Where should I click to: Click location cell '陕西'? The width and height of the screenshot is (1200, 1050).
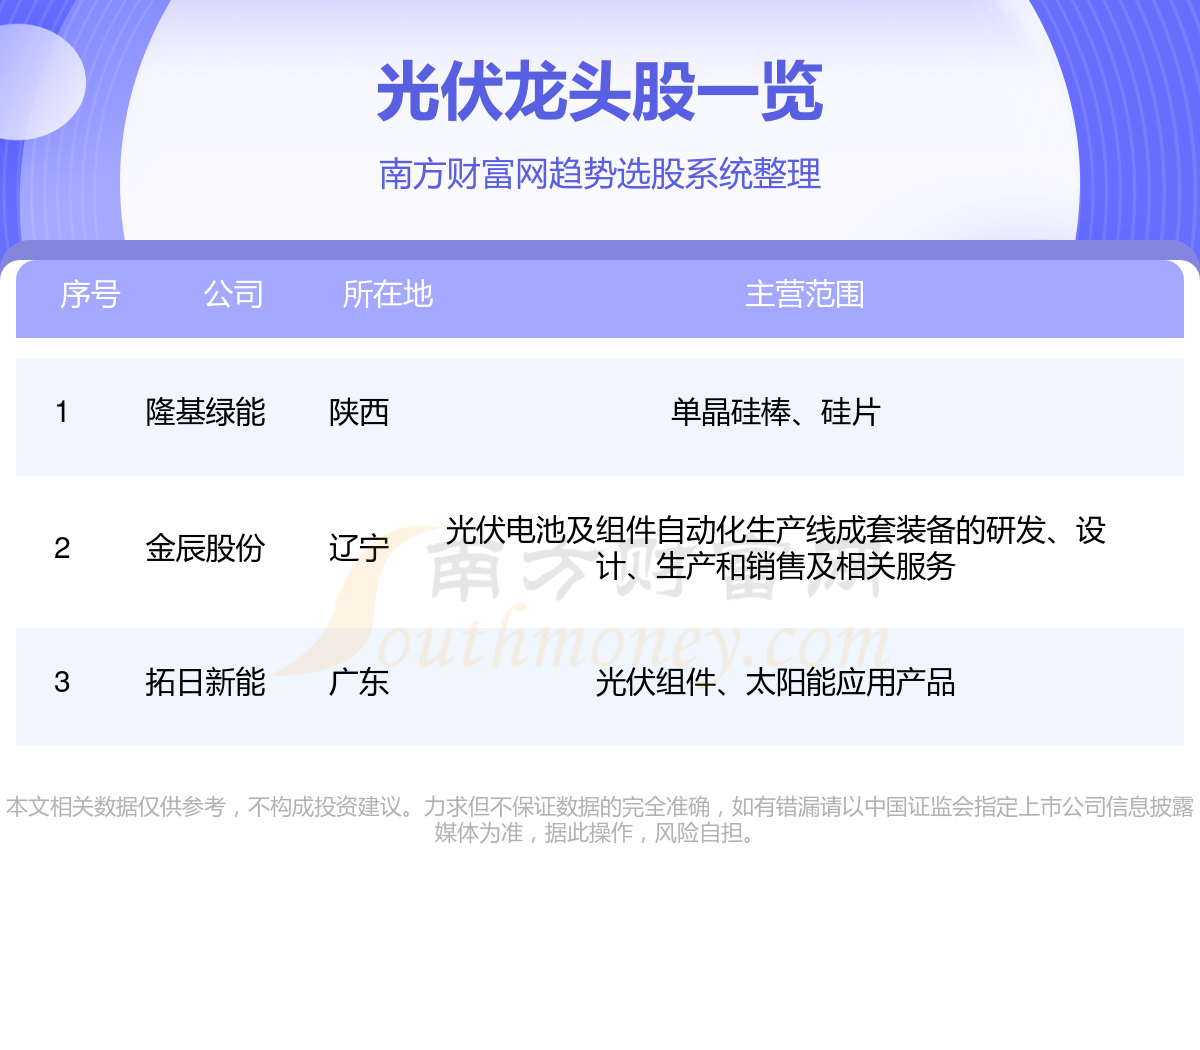tap(359, 412)
